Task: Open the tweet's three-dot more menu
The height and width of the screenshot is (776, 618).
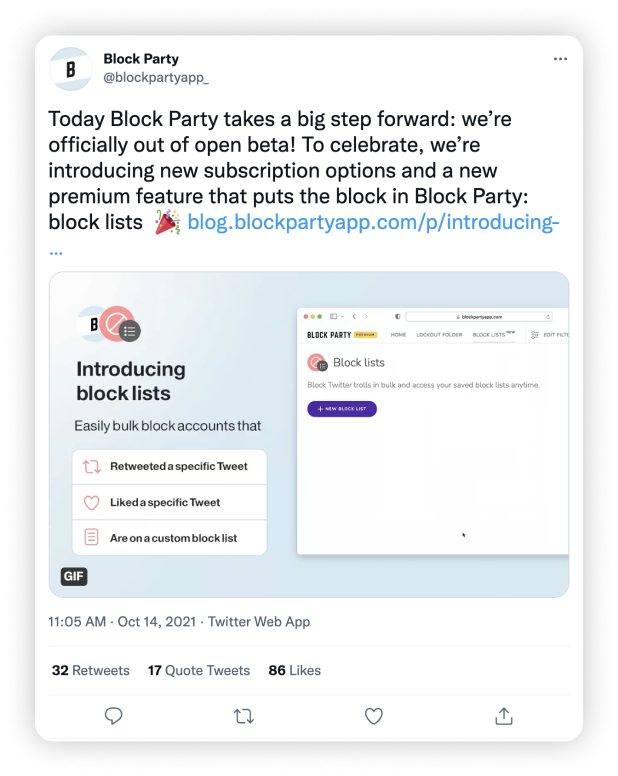Action: (x=560, y=59)
